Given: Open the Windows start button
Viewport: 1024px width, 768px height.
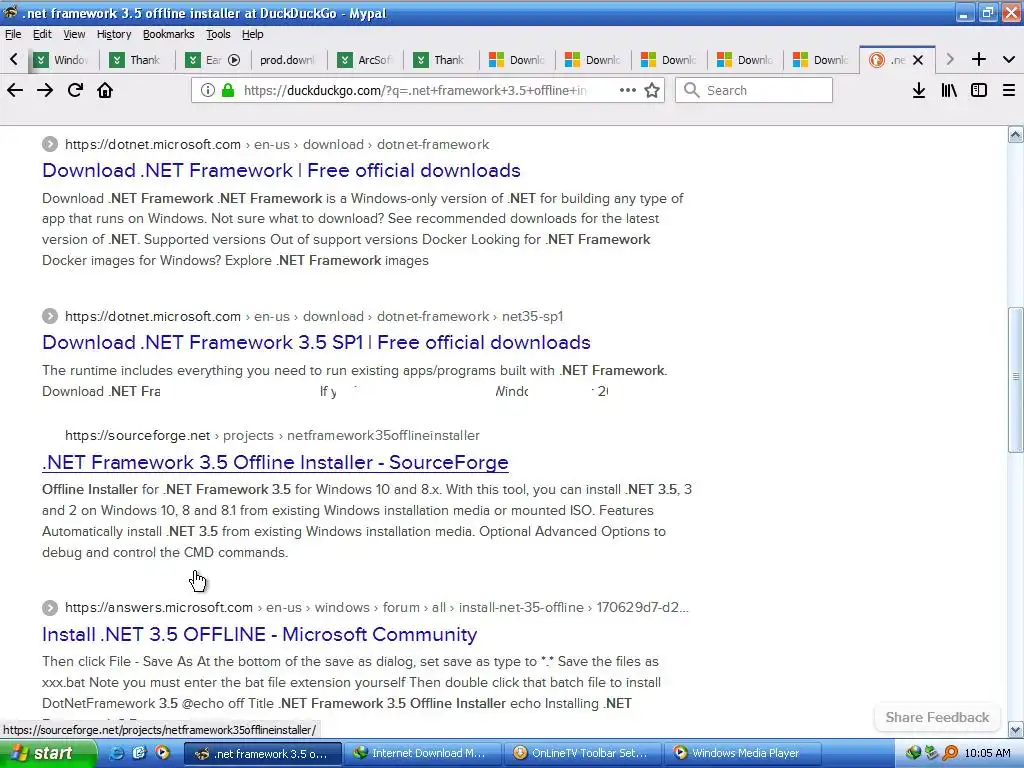Looking at the screenshot, I should (47, 753).
